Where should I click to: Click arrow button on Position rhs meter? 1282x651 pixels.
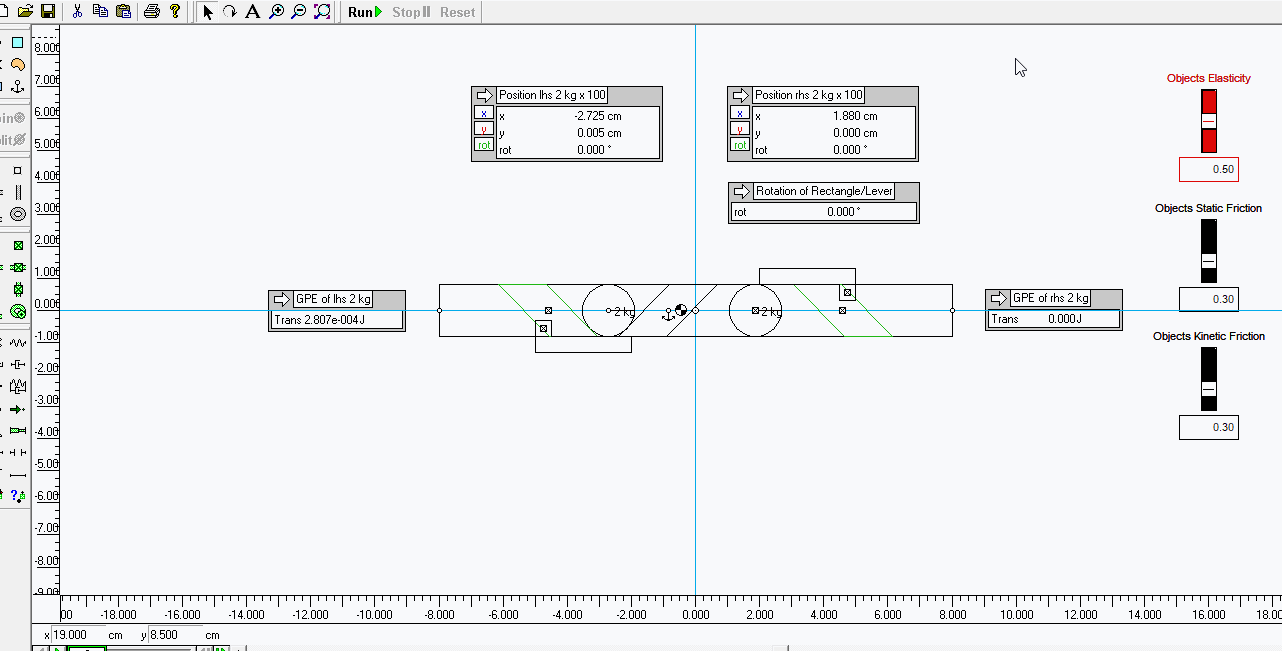pyautogui.click(x=740, y=95)
